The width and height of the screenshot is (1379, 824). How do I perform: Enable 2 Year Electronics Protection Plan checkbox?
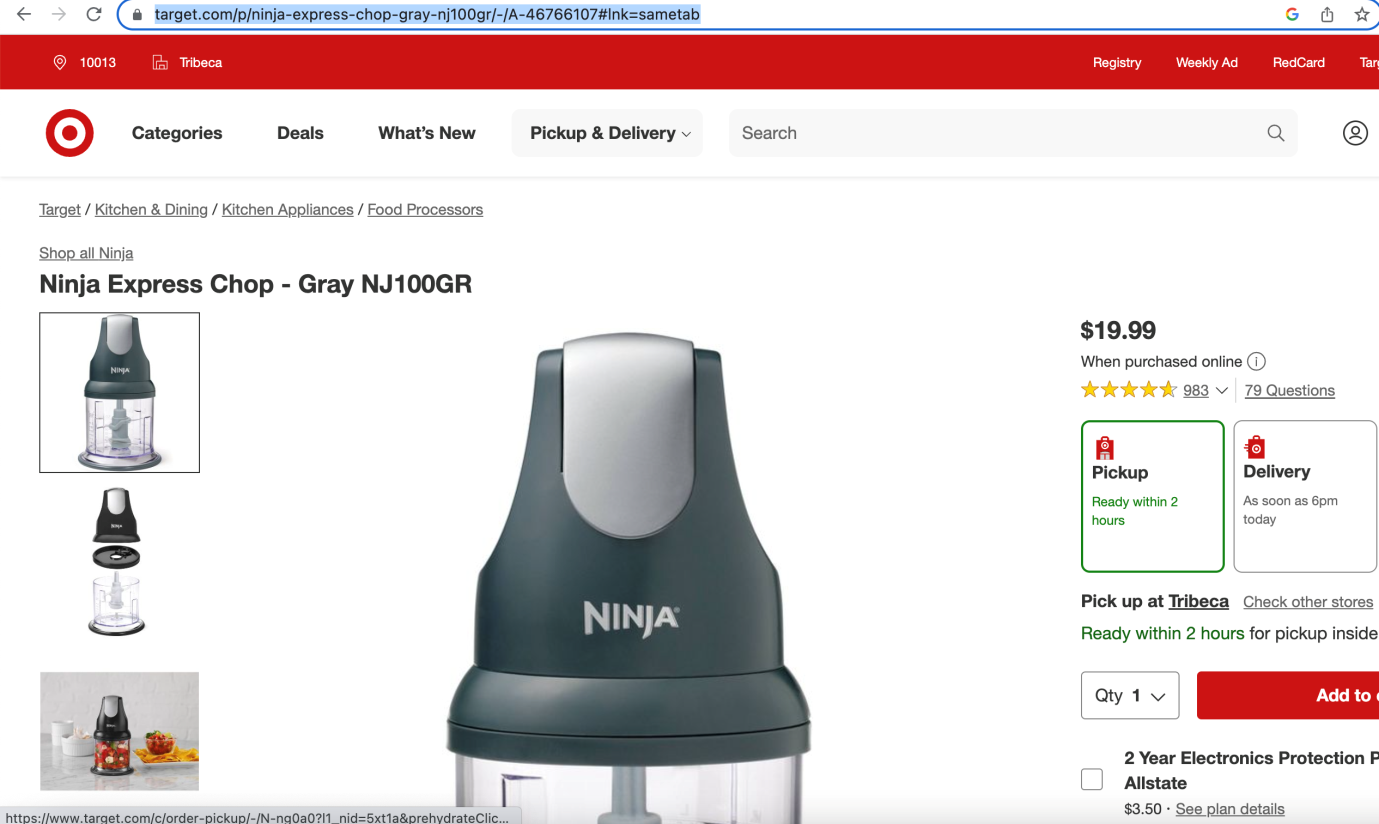[1092, 779]
